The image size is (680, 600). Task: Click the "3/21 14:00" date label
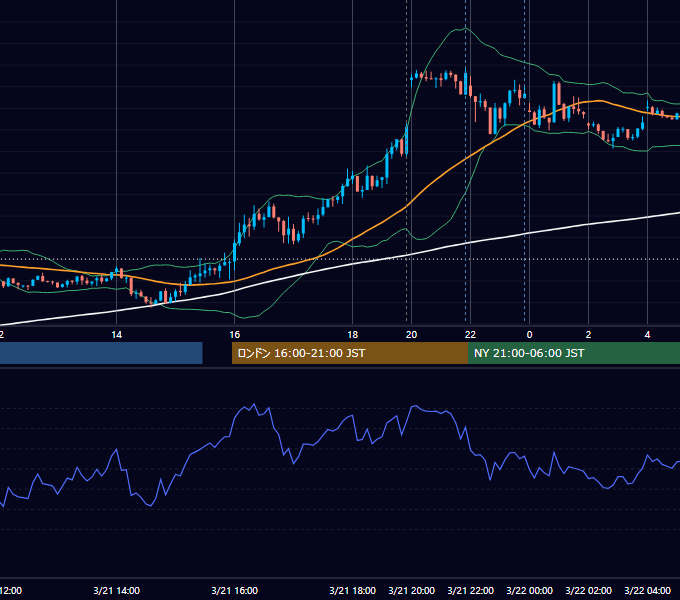(x=117, y=590)
